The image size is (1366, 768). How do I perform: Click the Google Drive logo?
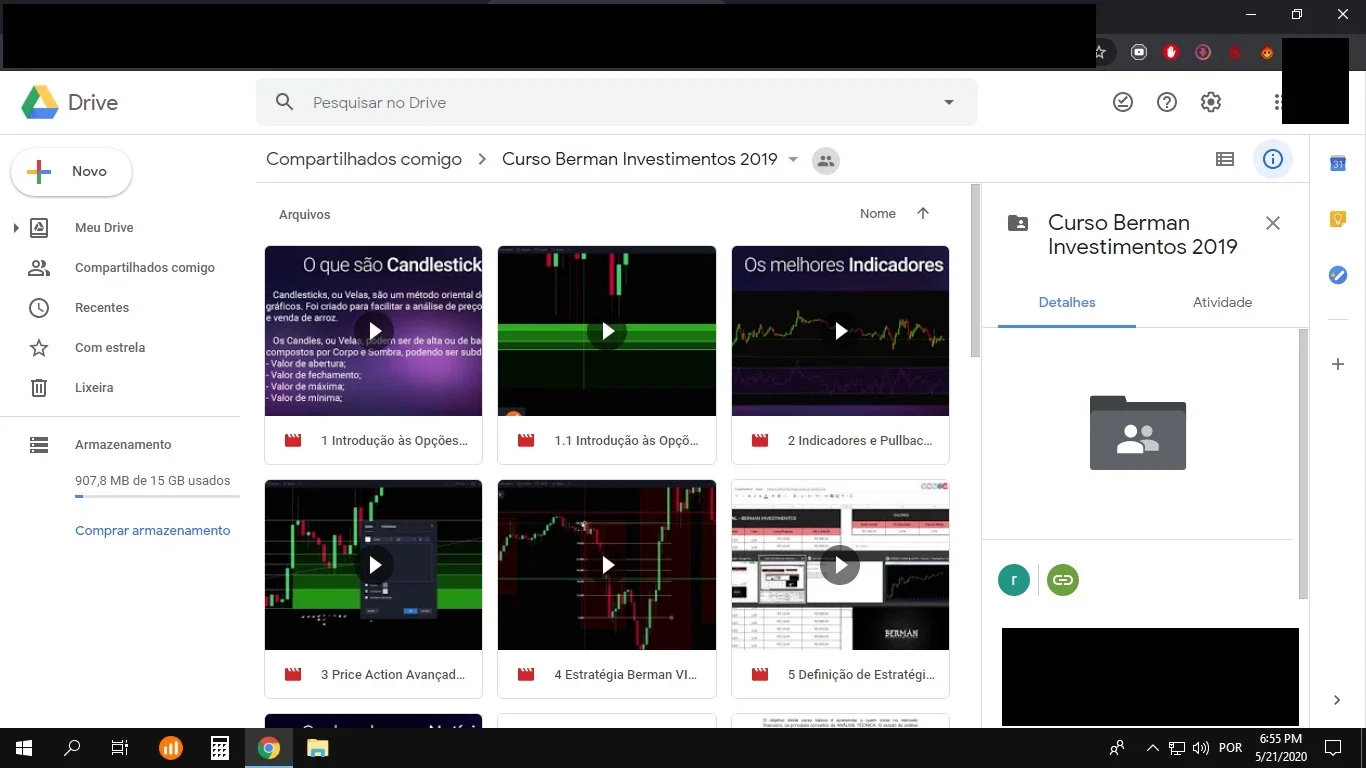point(69,102)
